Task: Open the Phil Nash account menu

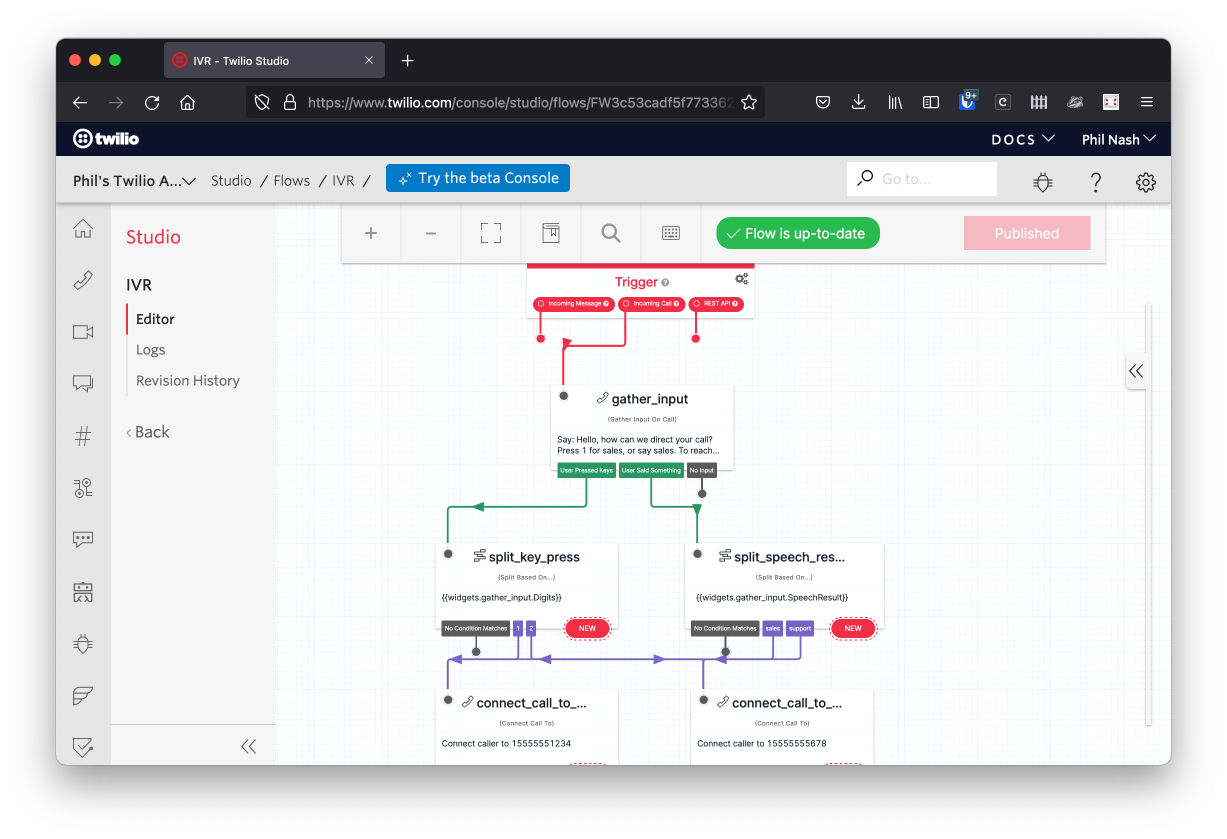Action: point(1119,139)
